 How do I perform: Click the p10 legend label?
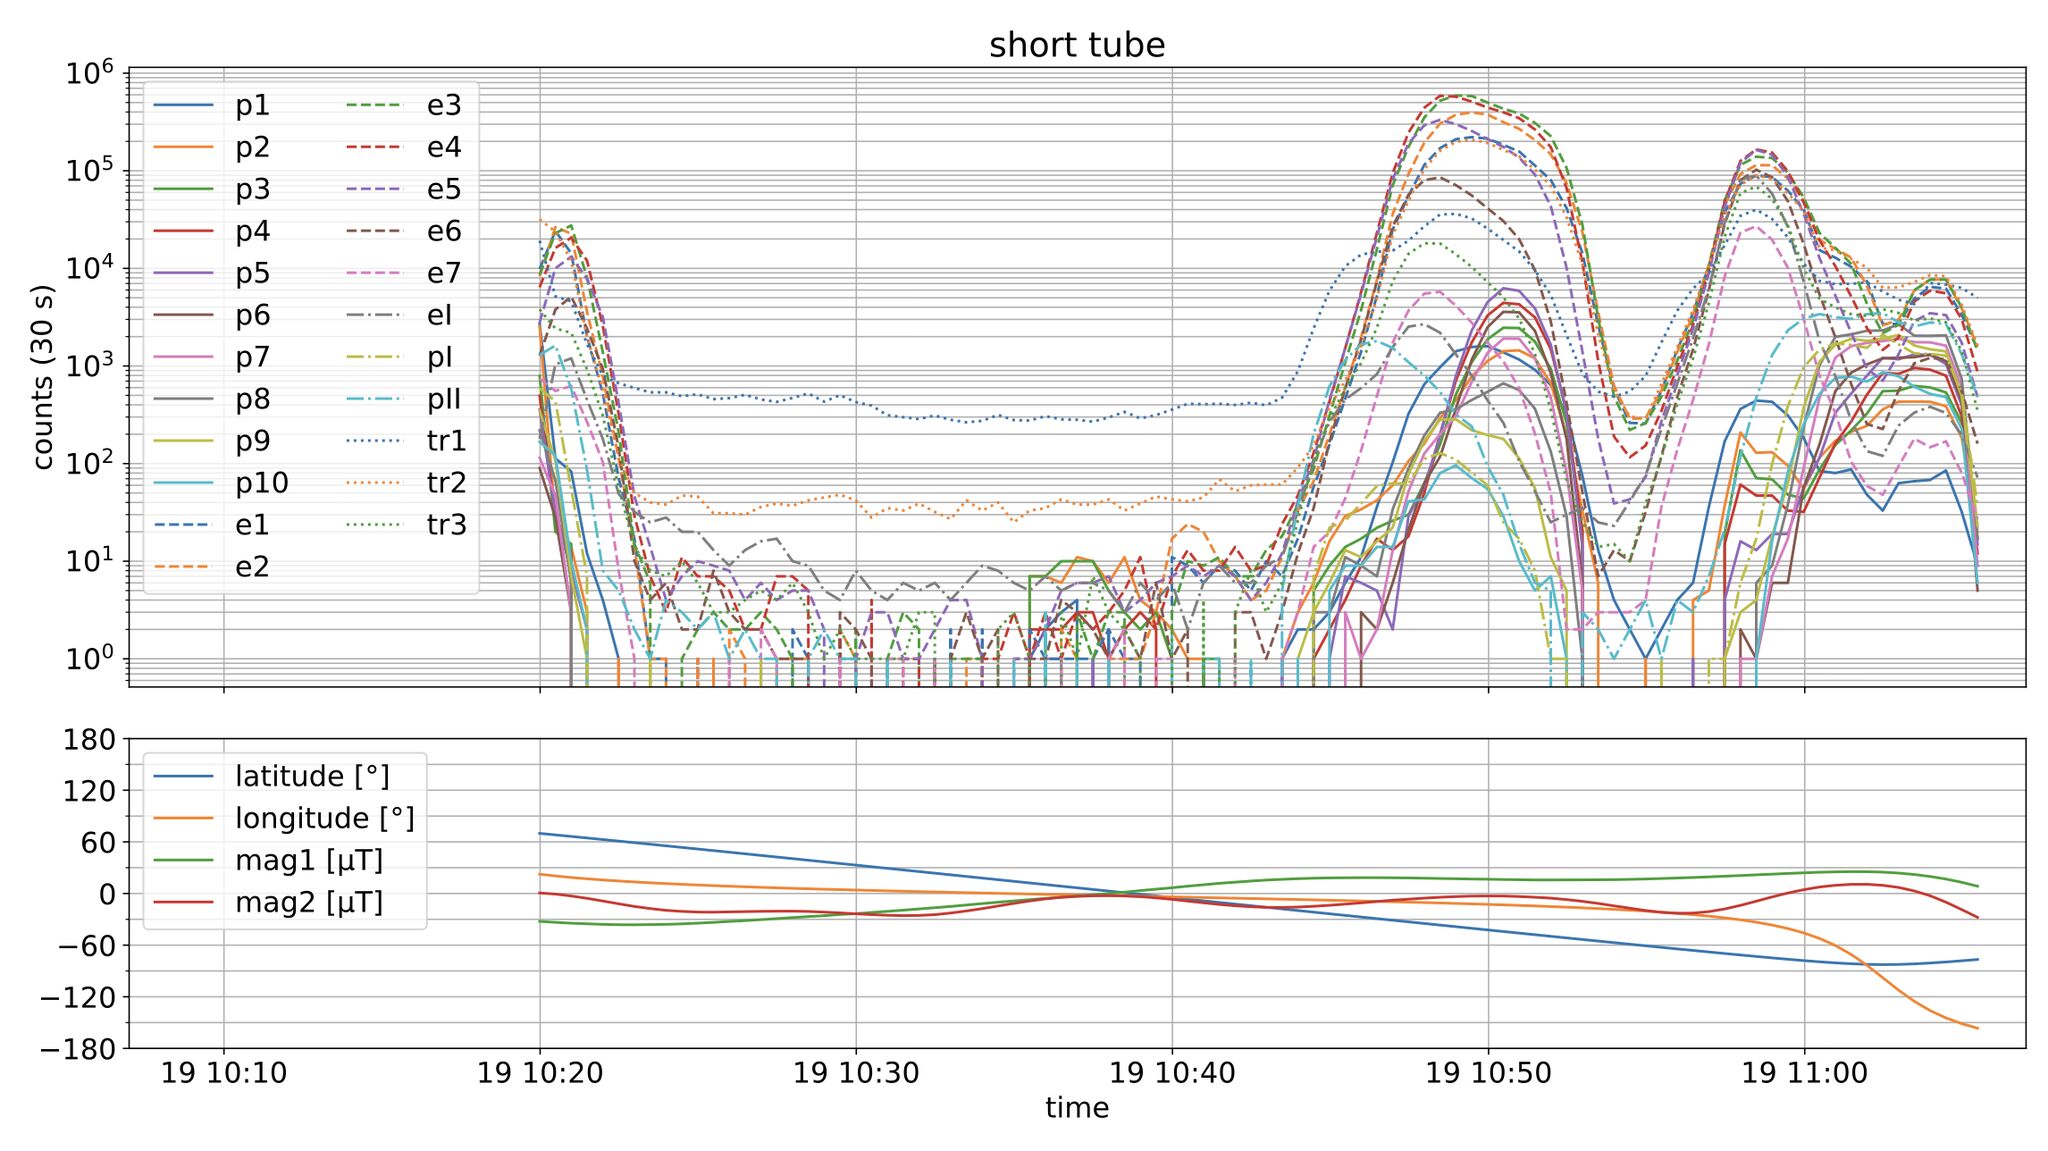click(262, 483)
